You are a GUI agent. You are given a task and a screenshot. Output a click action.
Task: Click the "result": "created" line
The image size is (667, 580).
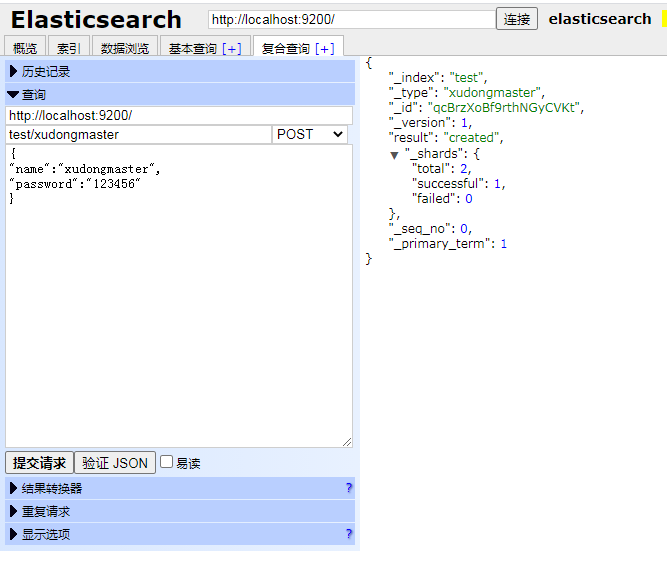pyautogui.click(x=446, y=137)
